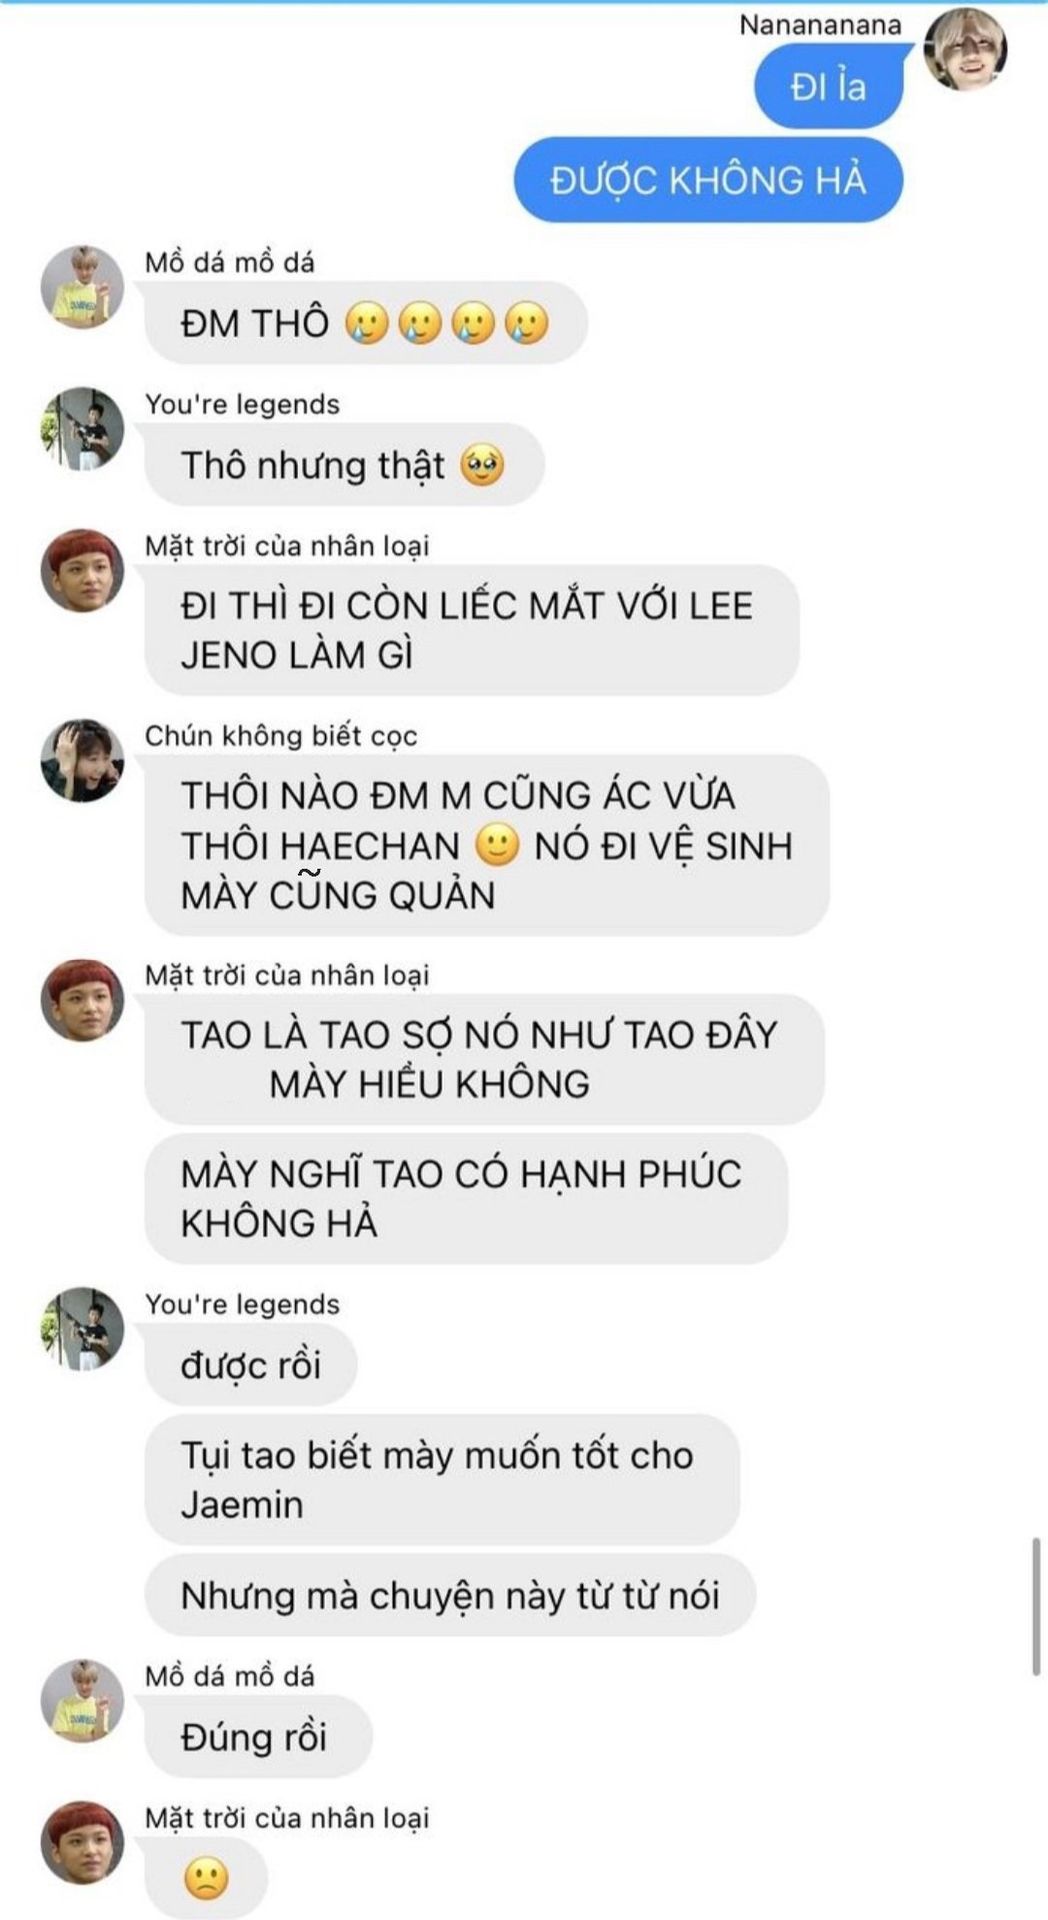Open Nanananana's profile avatar

964,48
